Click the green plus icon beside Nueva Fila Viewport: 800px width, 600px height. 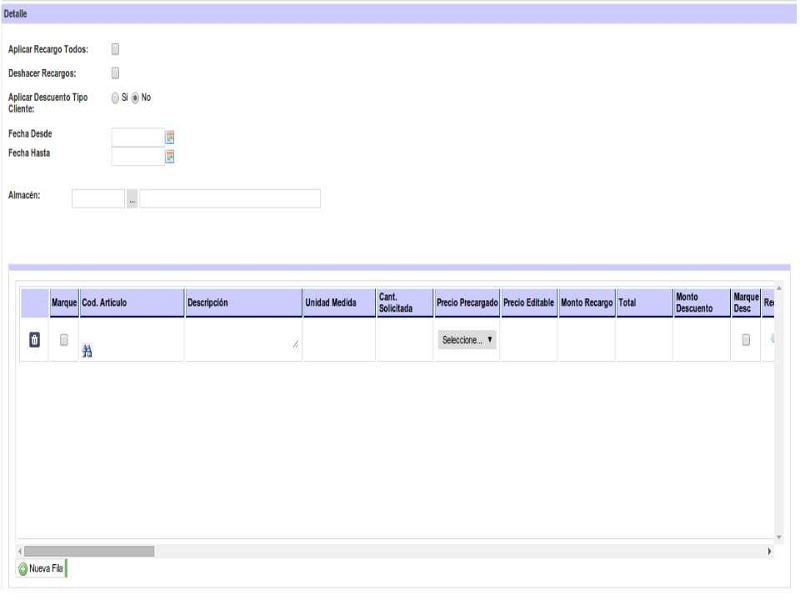[x=23, y=569]
